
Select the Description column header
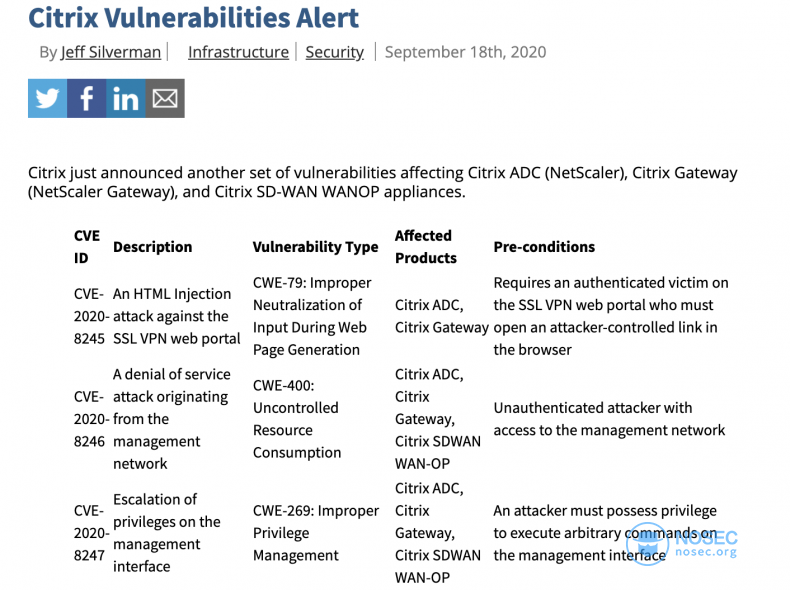point(153,247)
